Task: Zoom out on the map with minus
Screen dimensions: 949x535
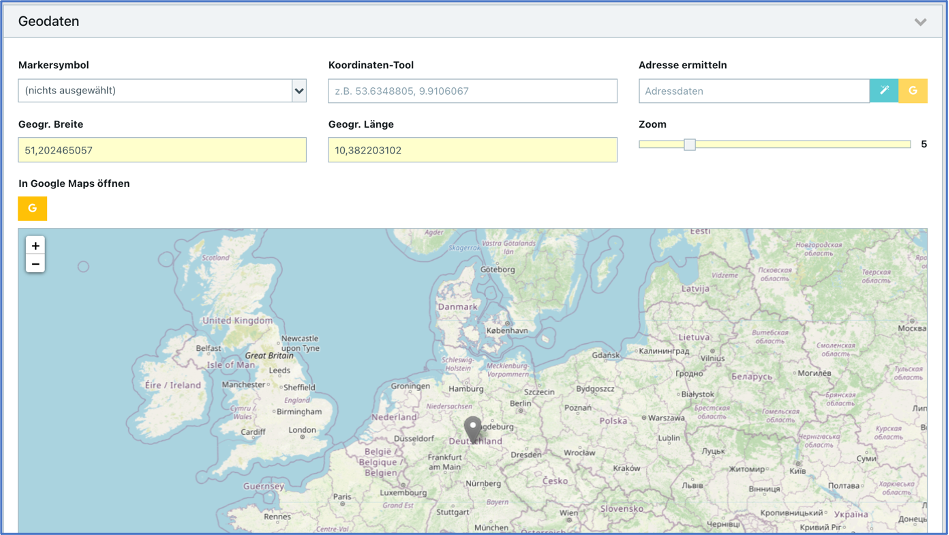Action: click(x=35, y=264)
